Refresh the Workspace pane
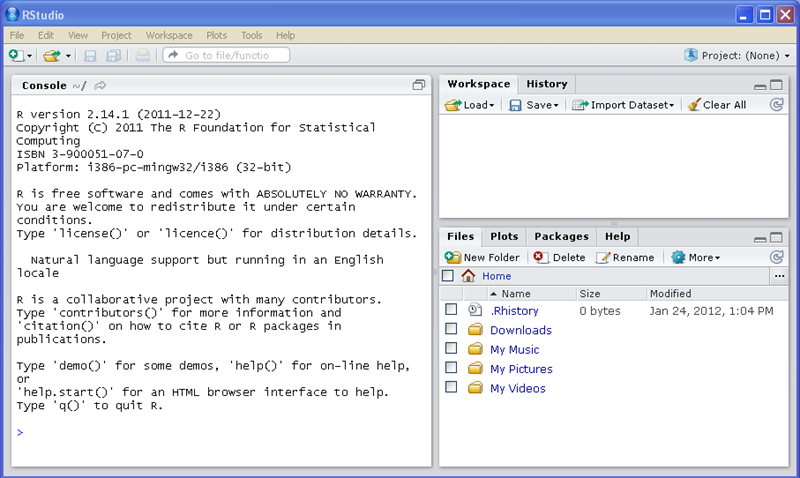800x478 pixels. point(777,104)
